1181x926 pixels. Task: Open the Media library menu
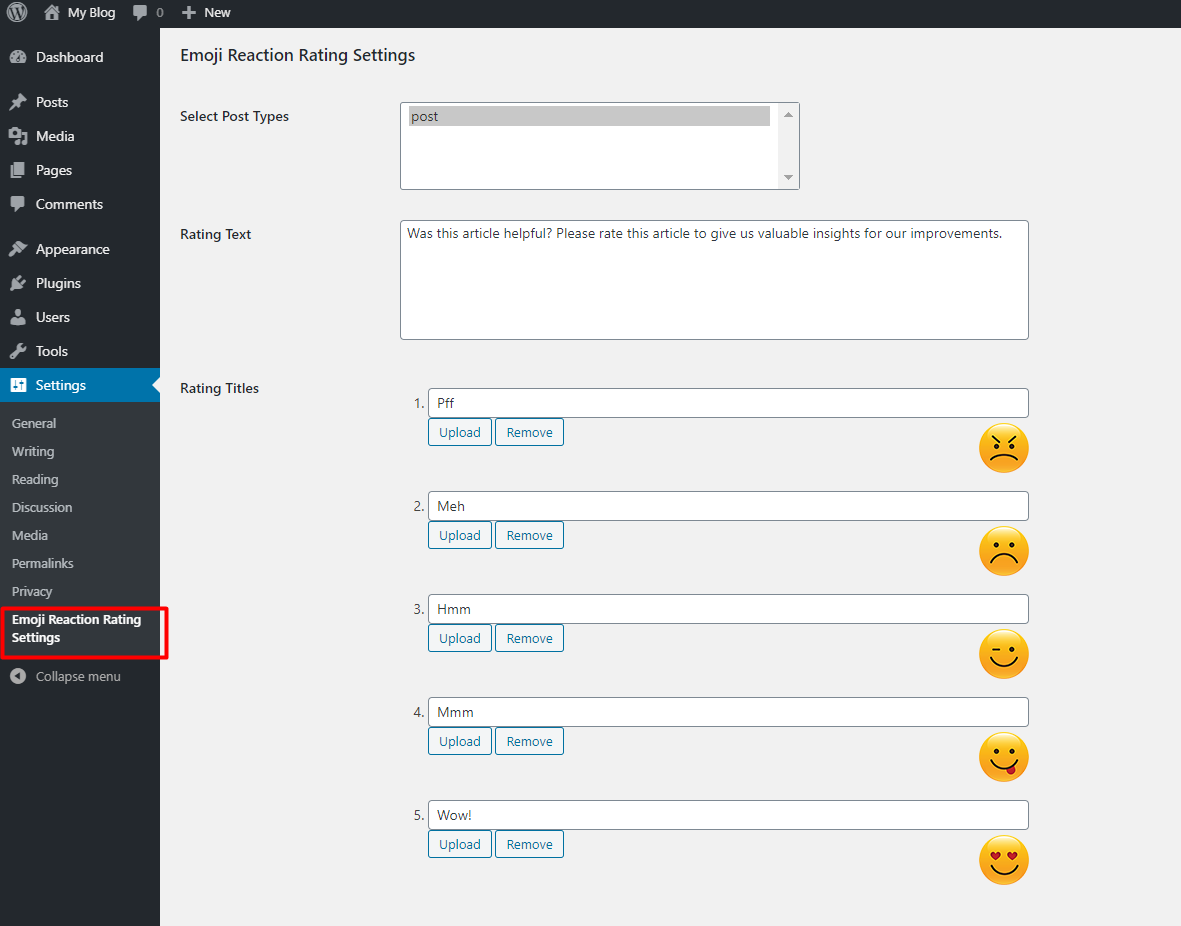(x=55, y=136)
